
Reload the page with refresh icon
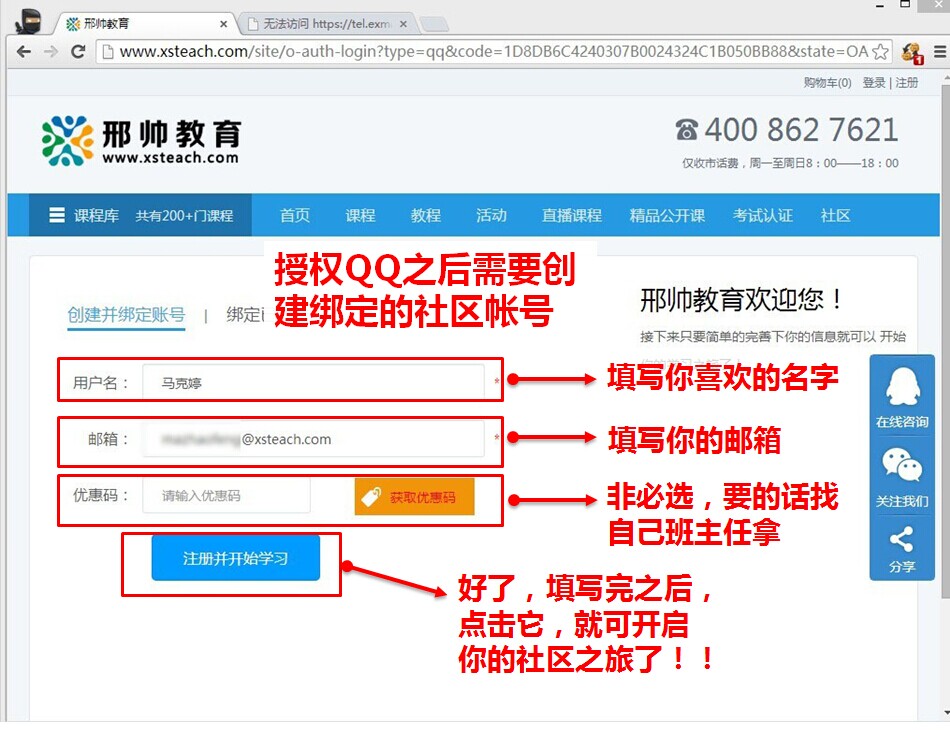tap(78, 52)
